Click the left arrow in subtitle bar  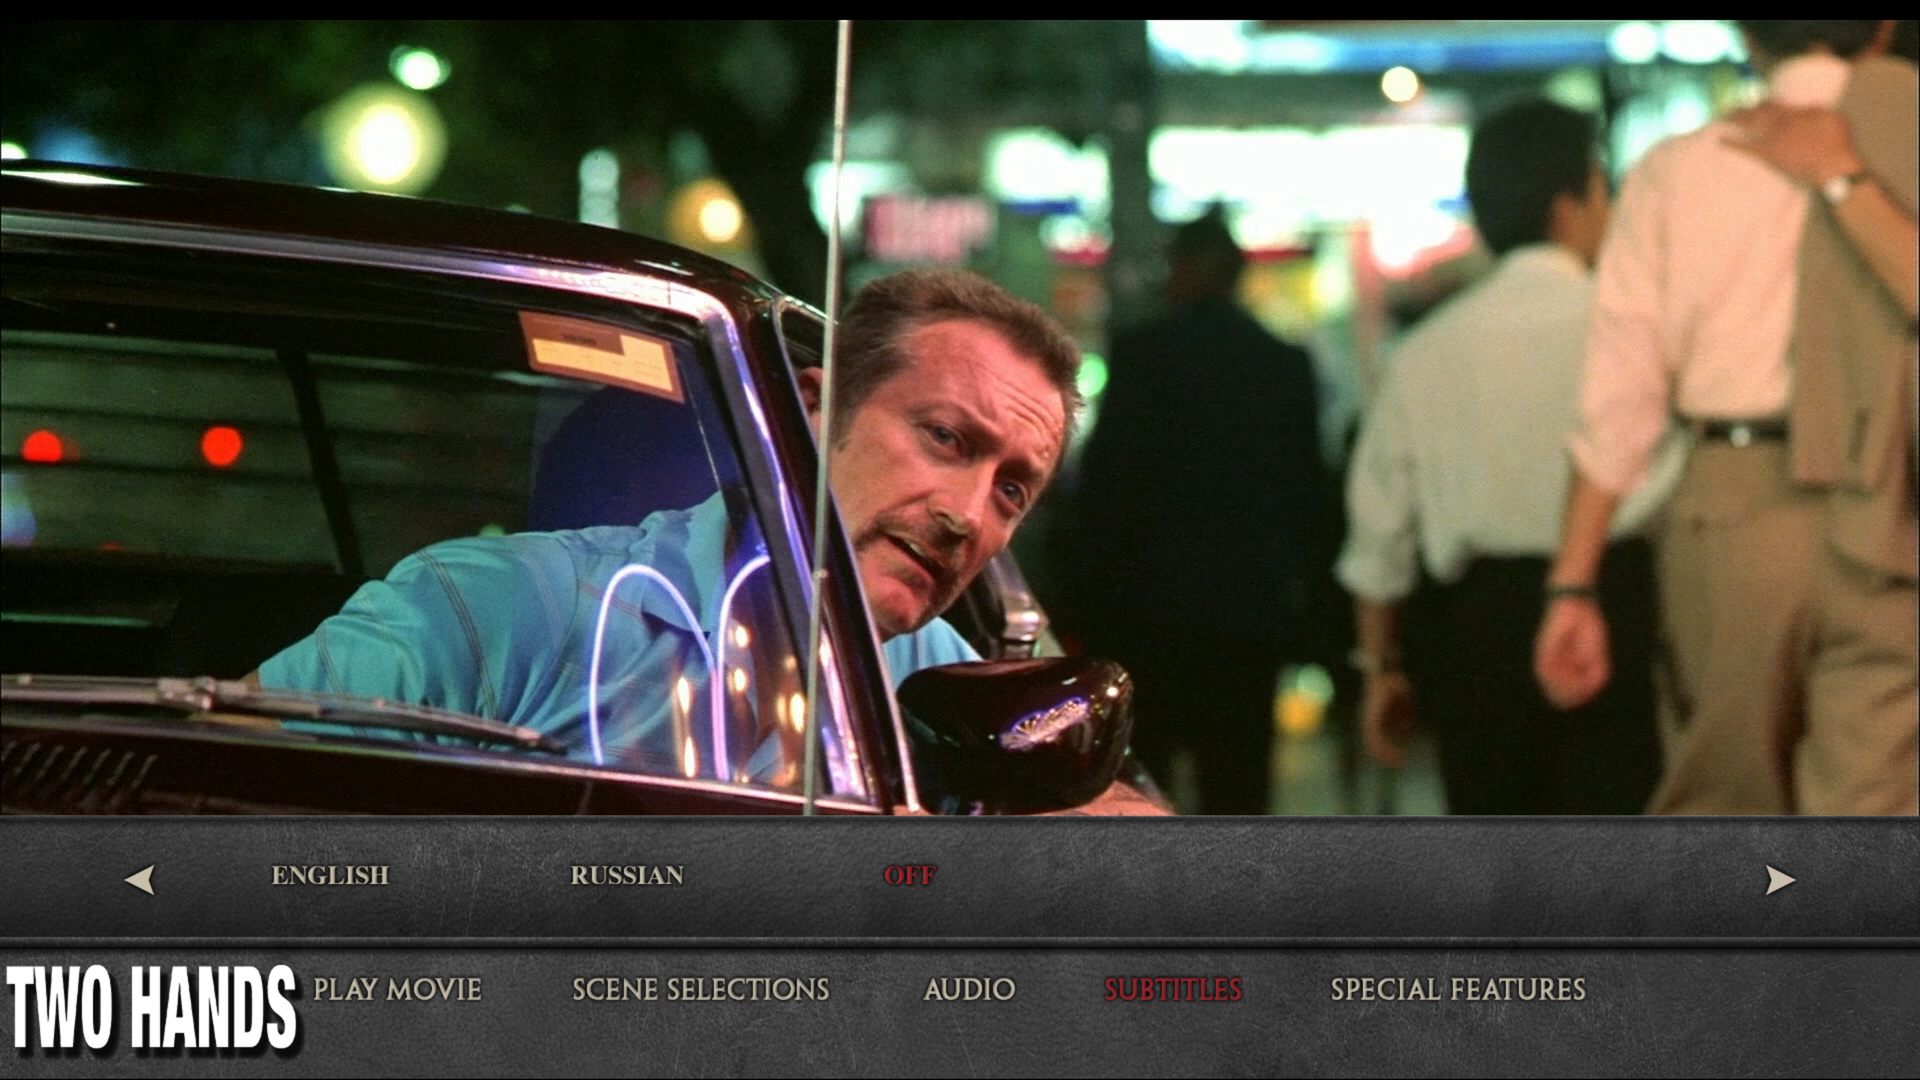click(x=140, y=880)
